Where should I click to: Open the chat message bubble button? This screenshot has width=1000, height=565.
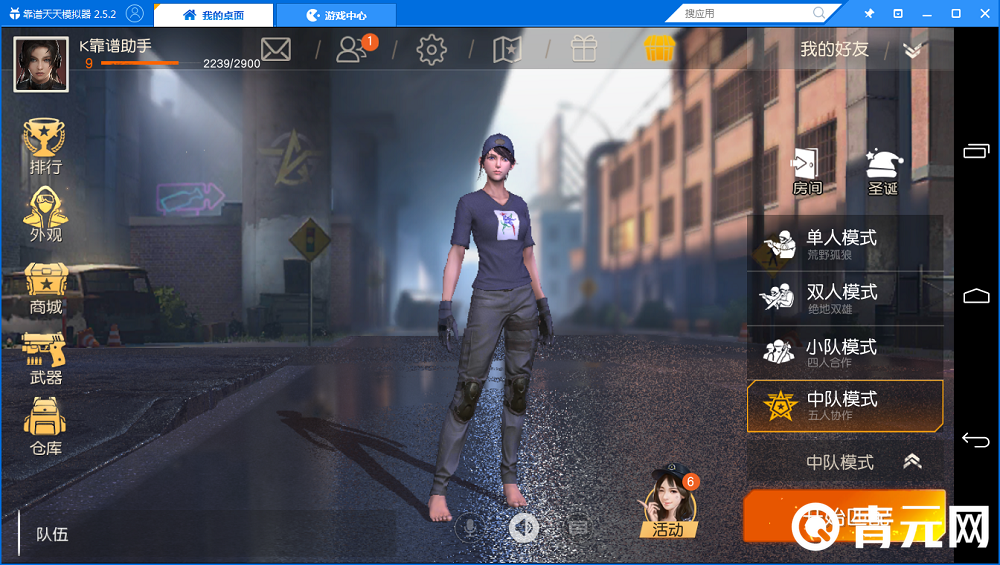[x=578, y=527]
